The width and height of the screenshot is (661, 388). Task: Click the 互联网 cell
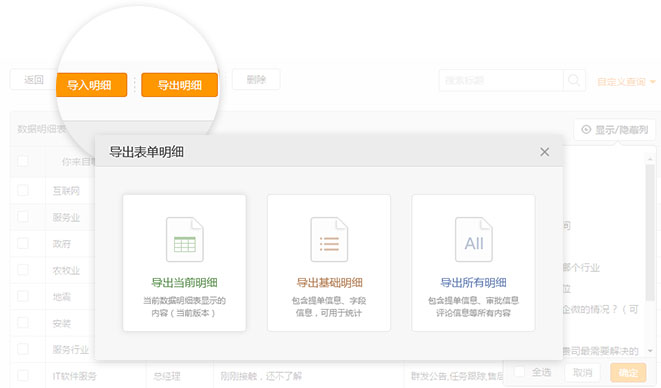[66, 191]
